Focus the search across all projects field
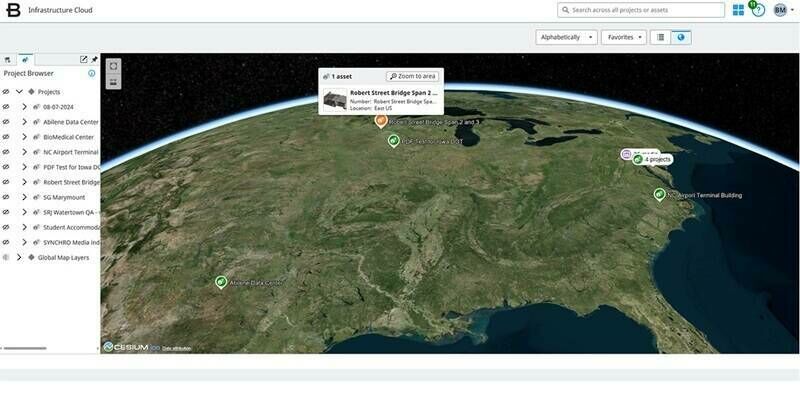800x400 pixels. coord(641,10)
